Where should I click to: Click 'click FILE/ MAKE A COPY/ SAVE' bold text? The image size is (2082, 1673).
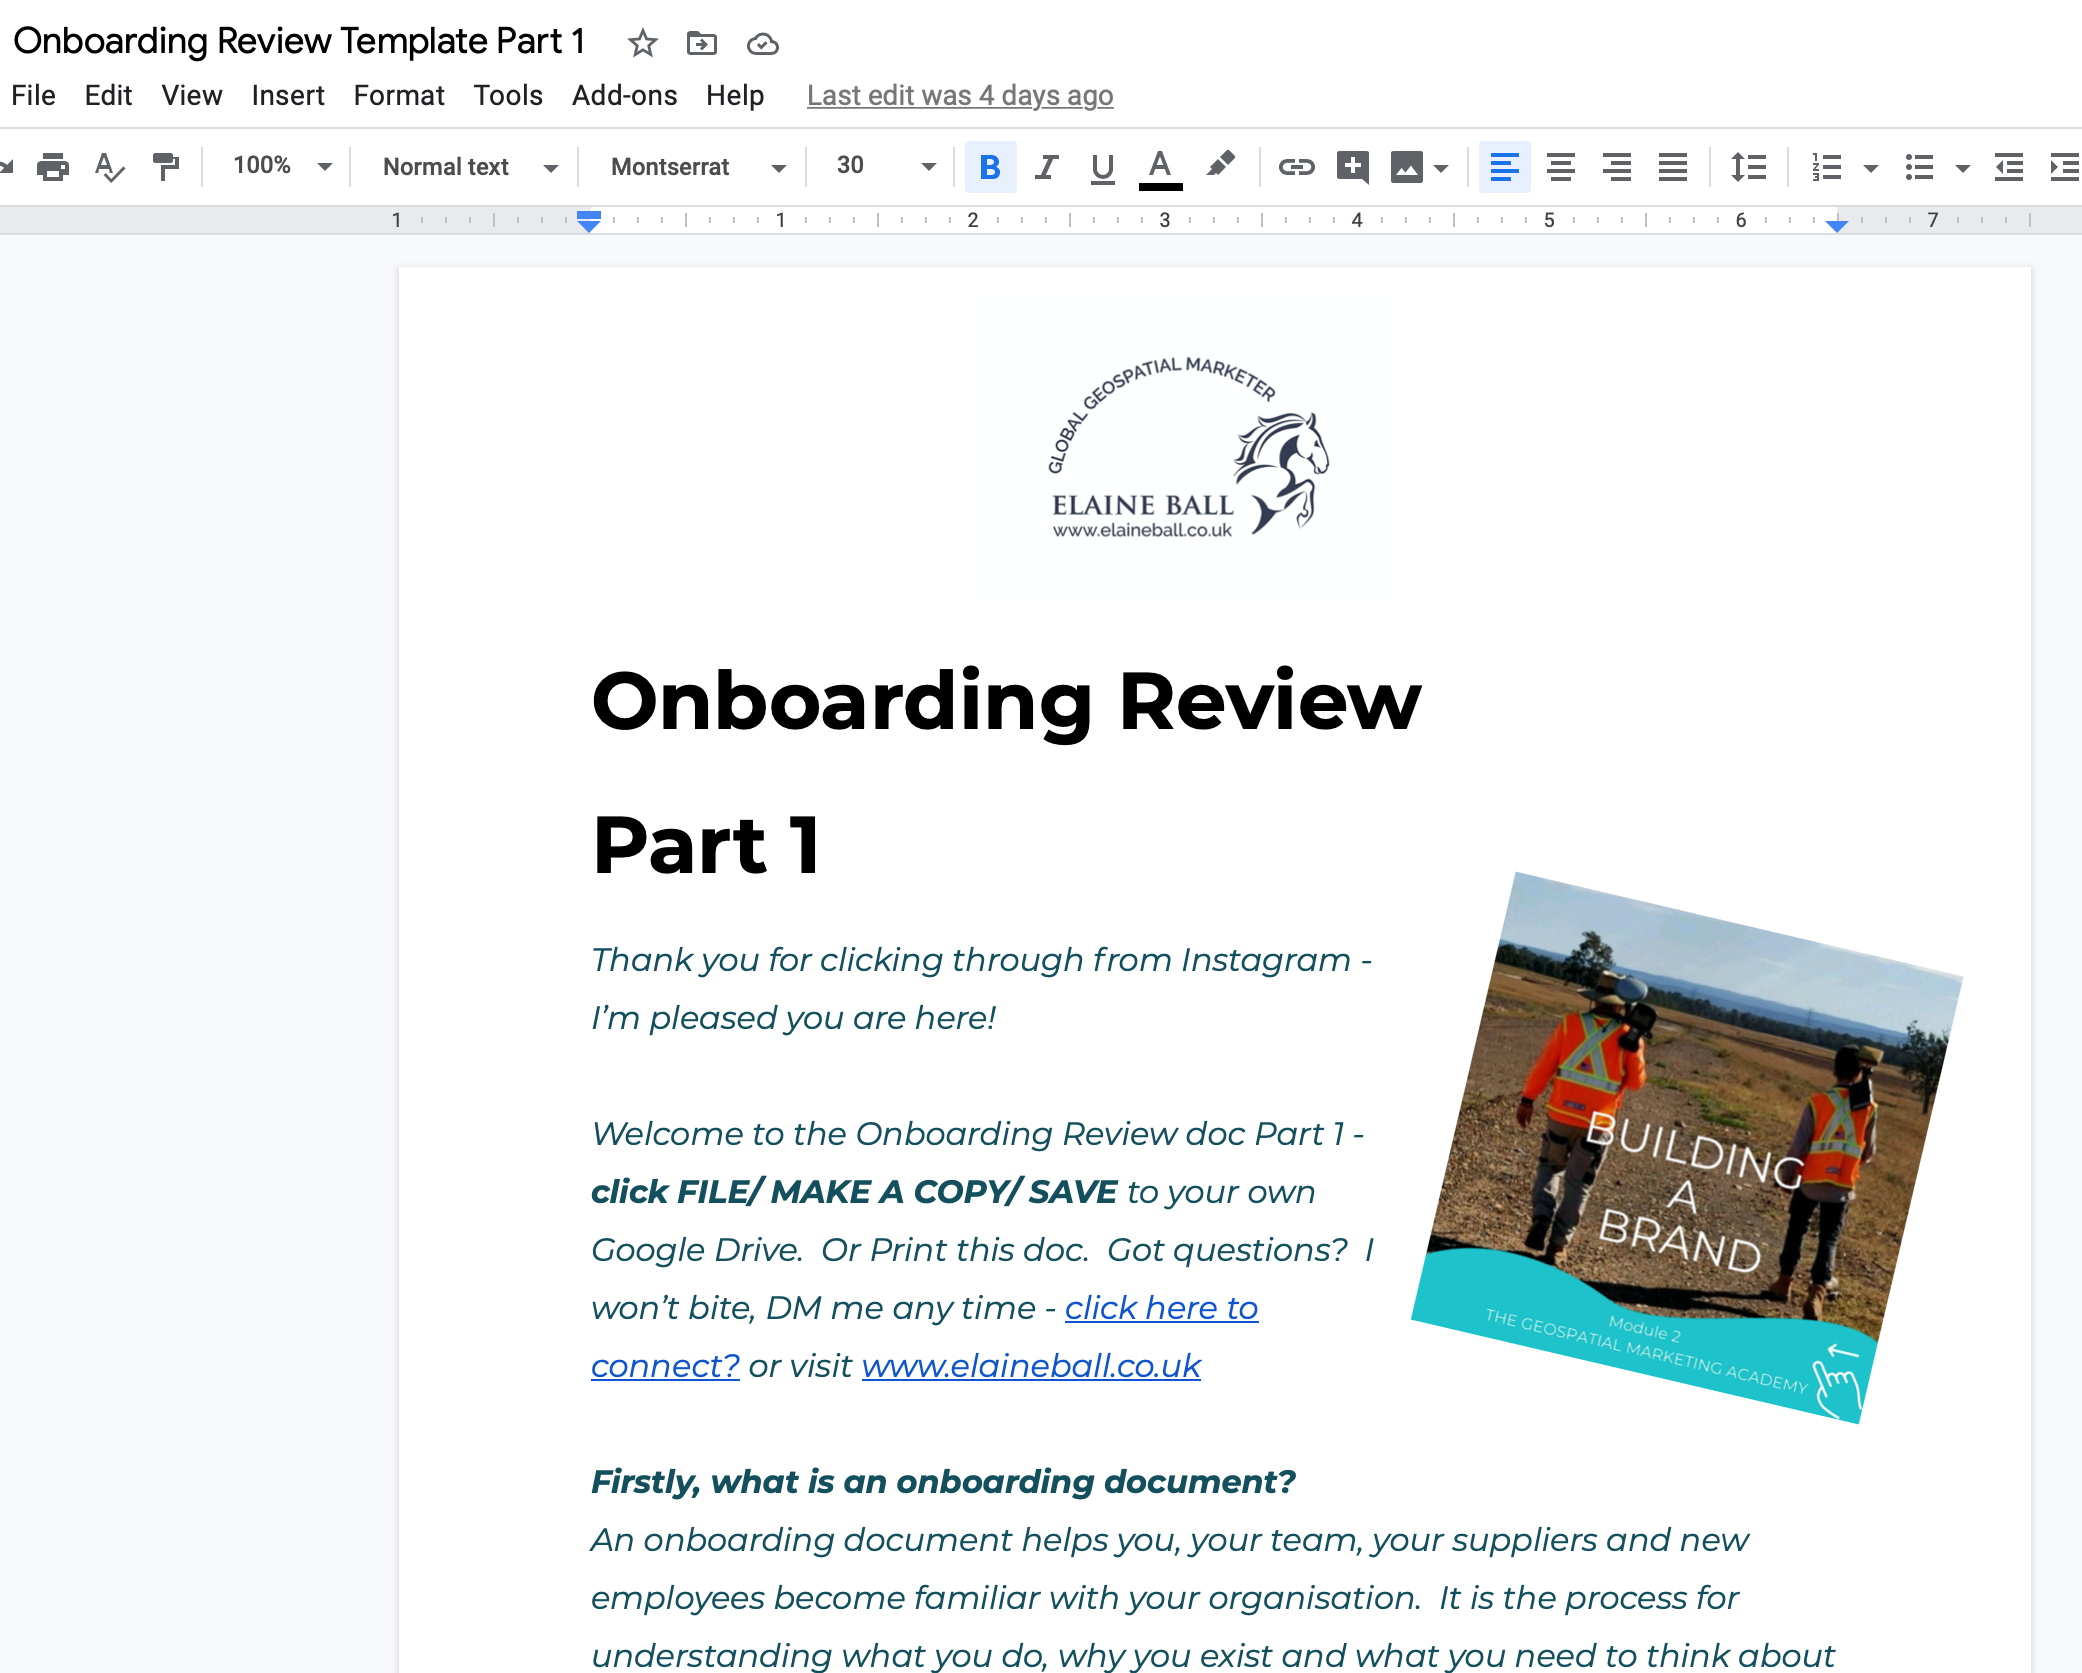pyautogui.click(x=854, y=1192)
